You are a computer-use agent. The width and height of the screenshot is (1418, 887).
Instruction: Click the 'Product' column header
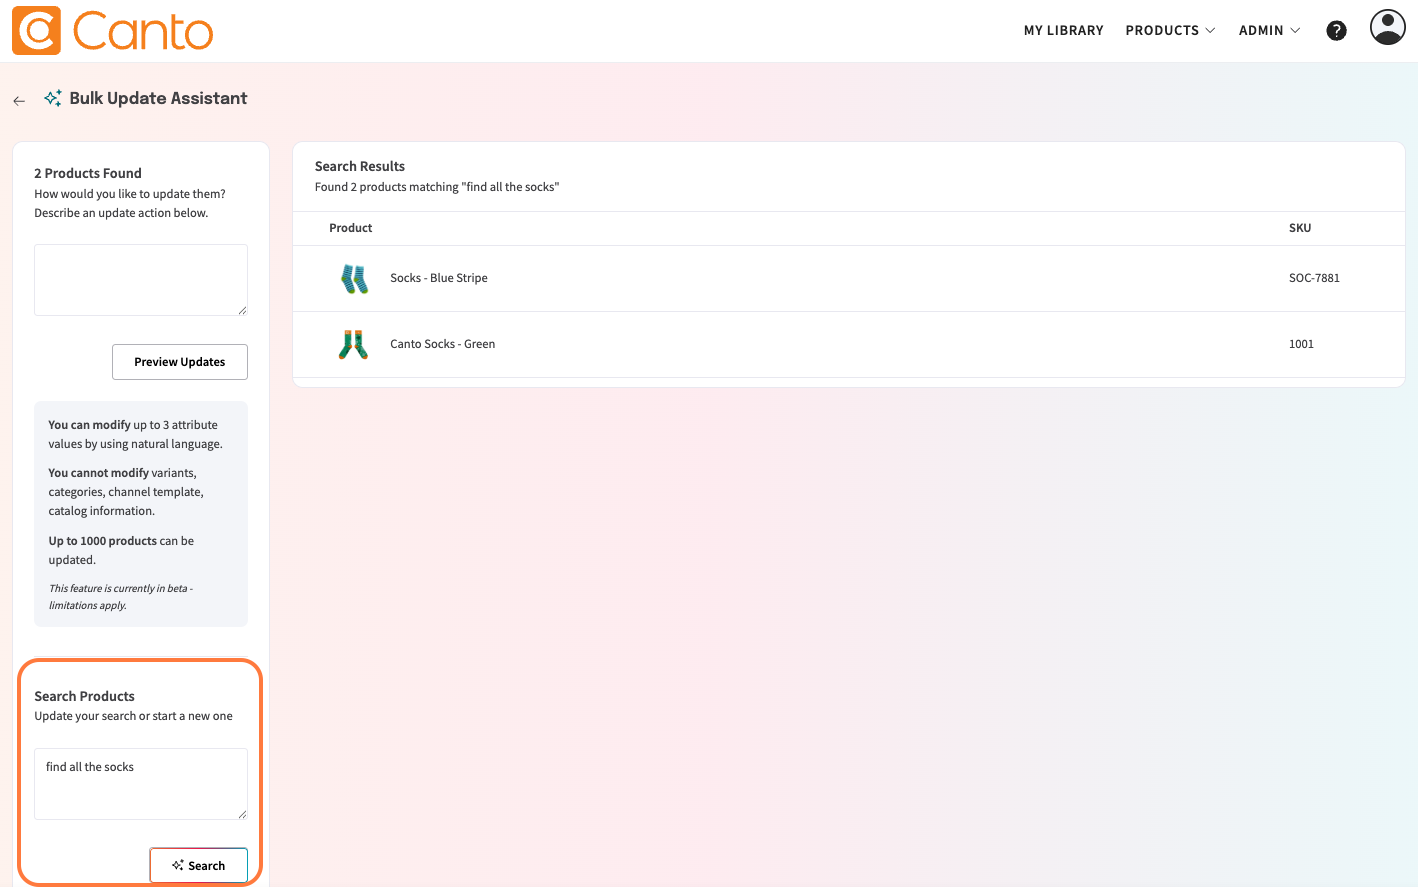point(351,228)
